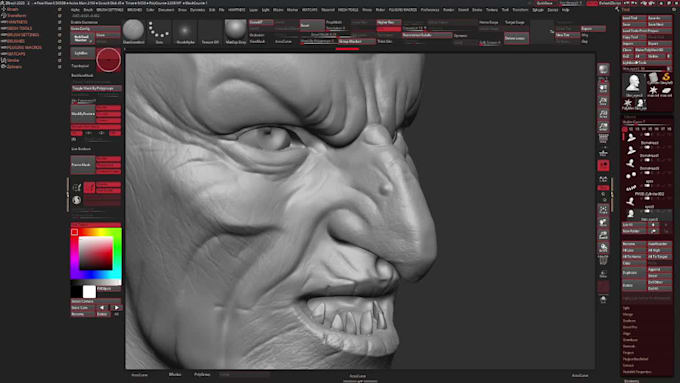
Task: Click the Zoom icon in right shelf
Action: pos(603,101)
